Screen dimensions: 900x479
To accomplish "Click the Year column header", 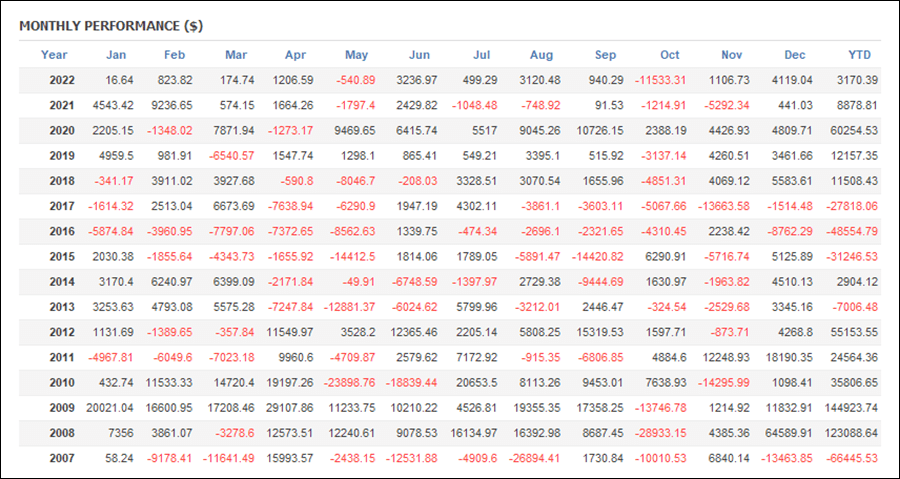I will 54,55.
